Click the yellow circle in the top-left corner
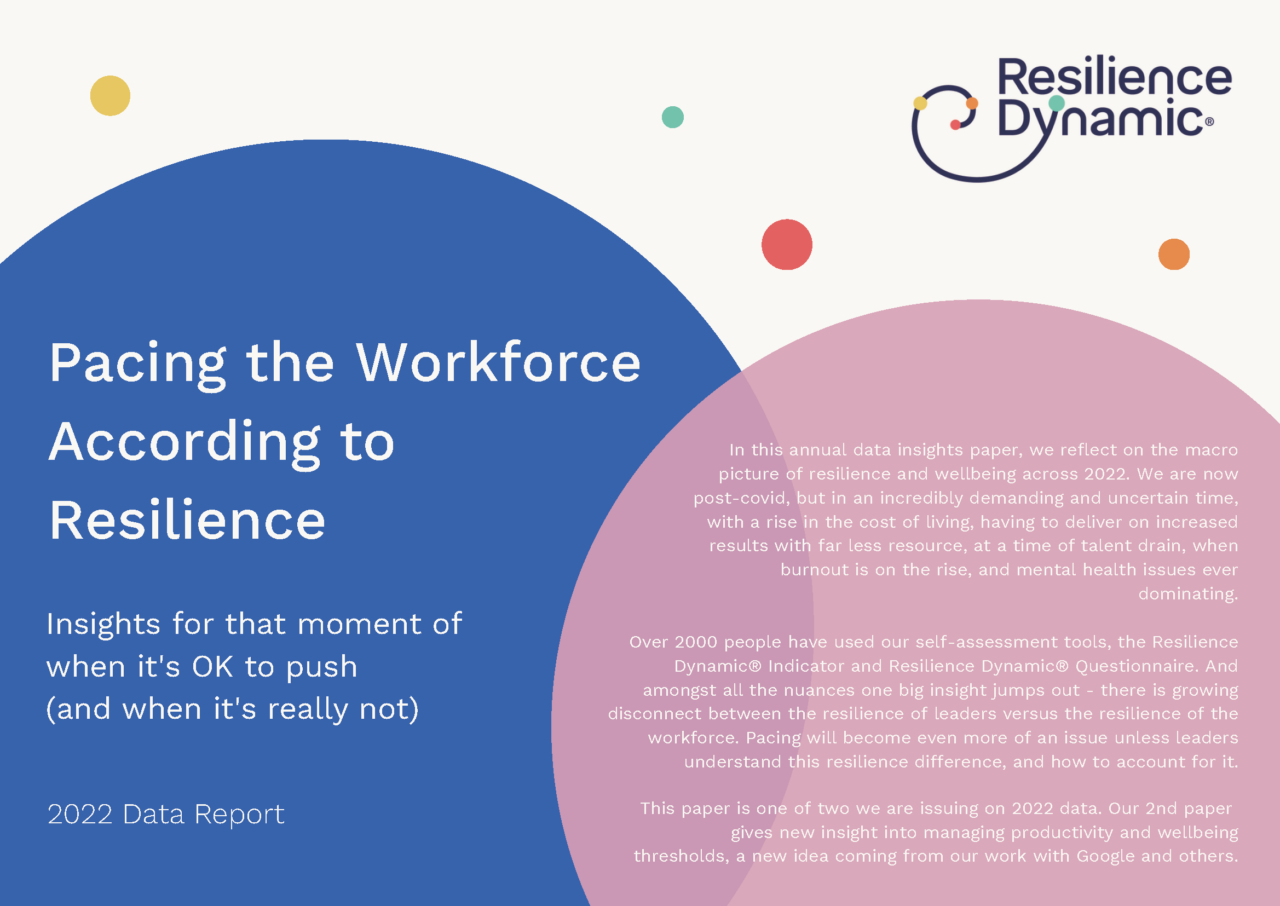Image resolution: width=1280 pixels, height=906 pixels. pyautogui.click(x=111, y=95)
